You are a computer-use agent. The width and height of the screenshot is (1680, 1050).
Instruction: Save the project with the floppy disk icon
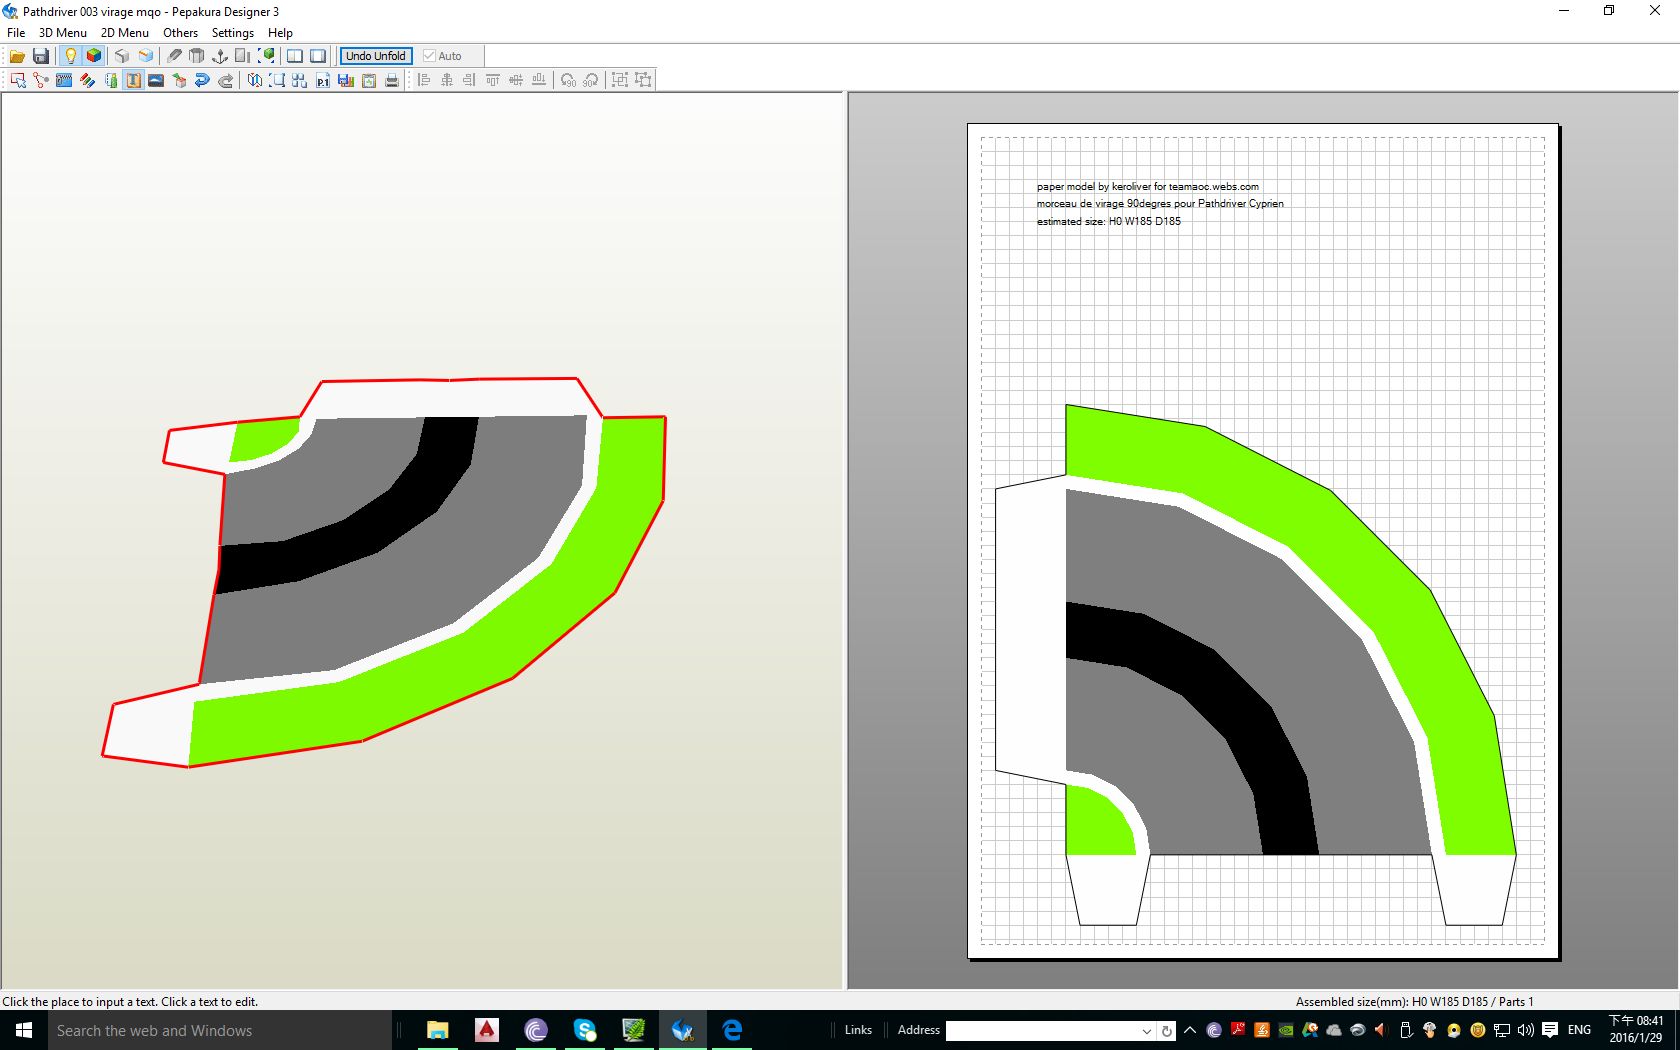coord(41,56)
